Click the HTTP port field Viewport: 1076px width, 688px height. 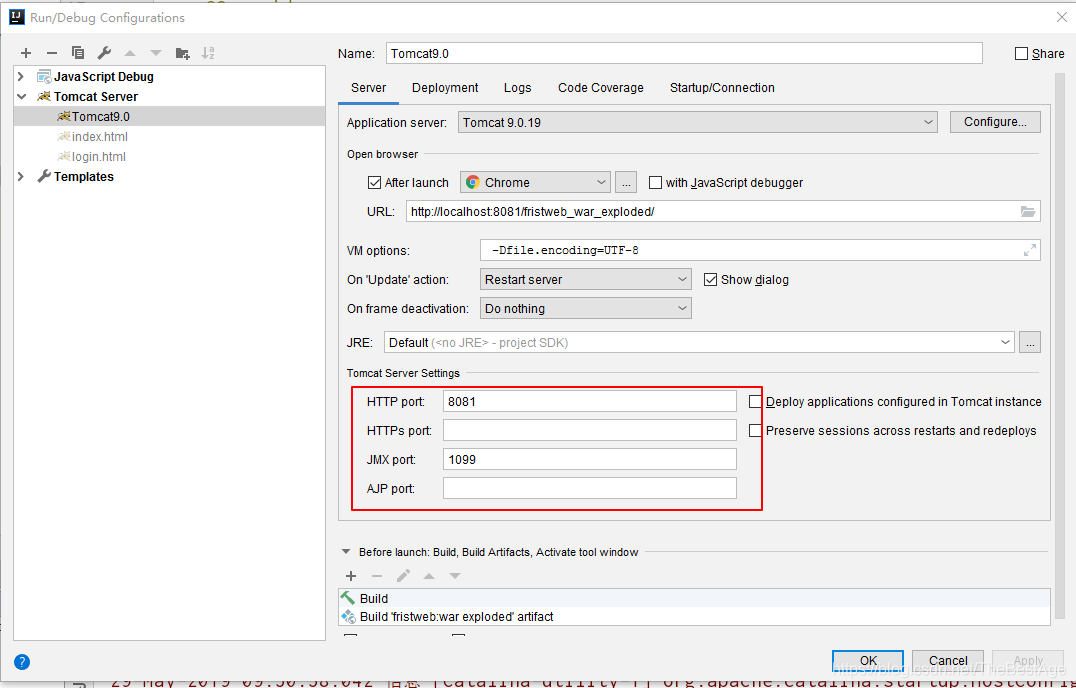click(589, 401)
